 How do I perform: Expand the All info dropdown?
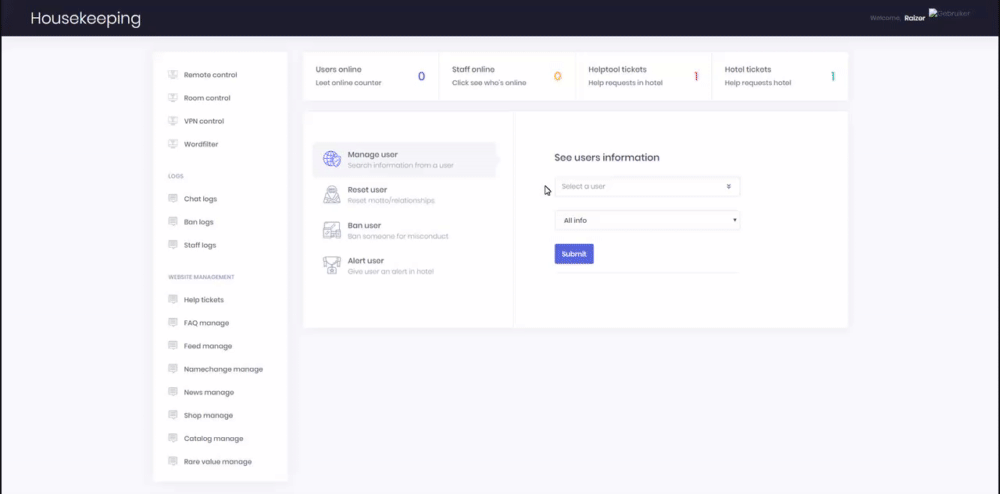647,220
